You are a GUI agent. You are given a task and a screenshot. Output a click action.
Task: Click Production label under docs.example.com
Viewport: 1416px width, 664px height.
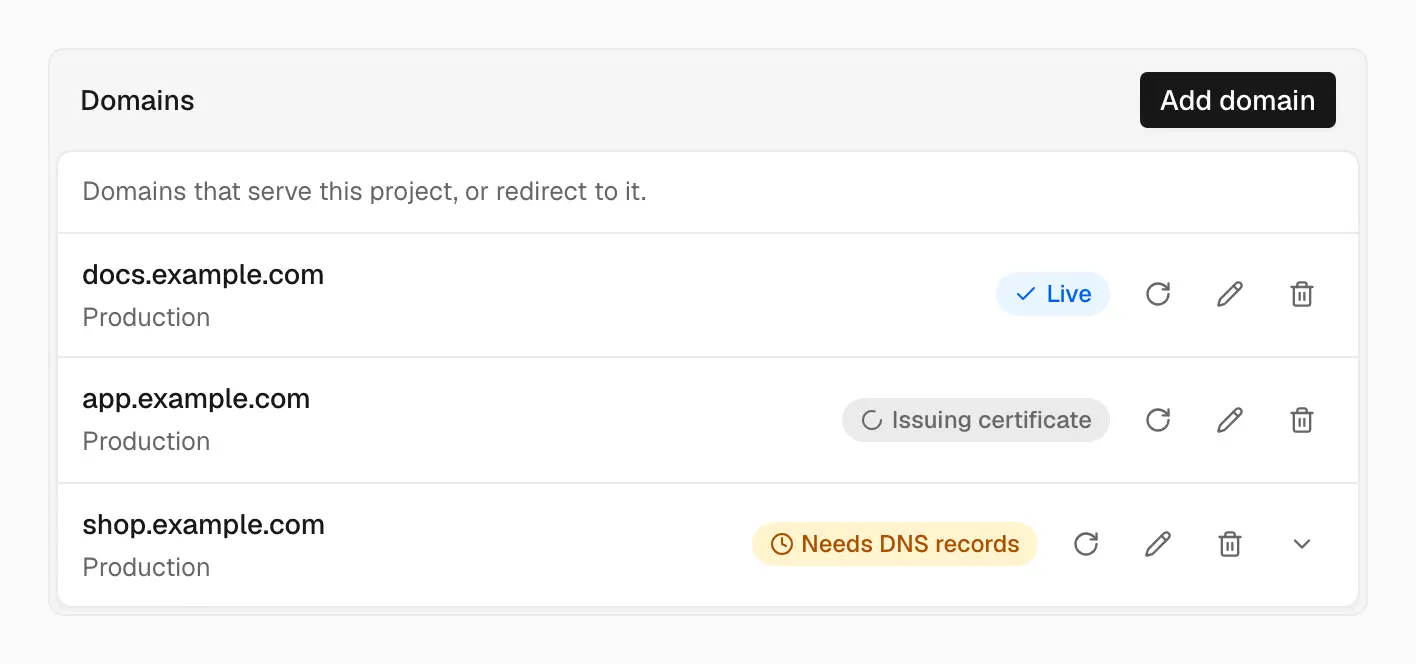pos(146,318)
